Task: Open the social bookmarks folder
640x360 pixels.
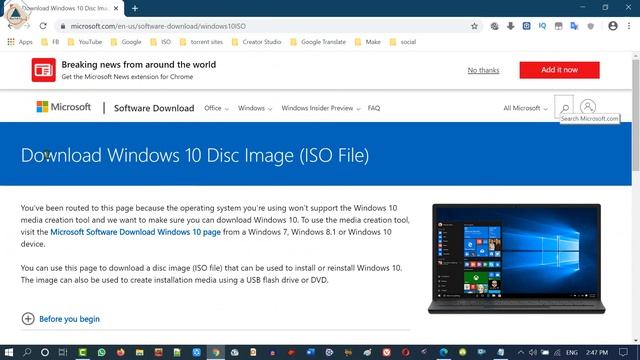Action: click(403, 42)
